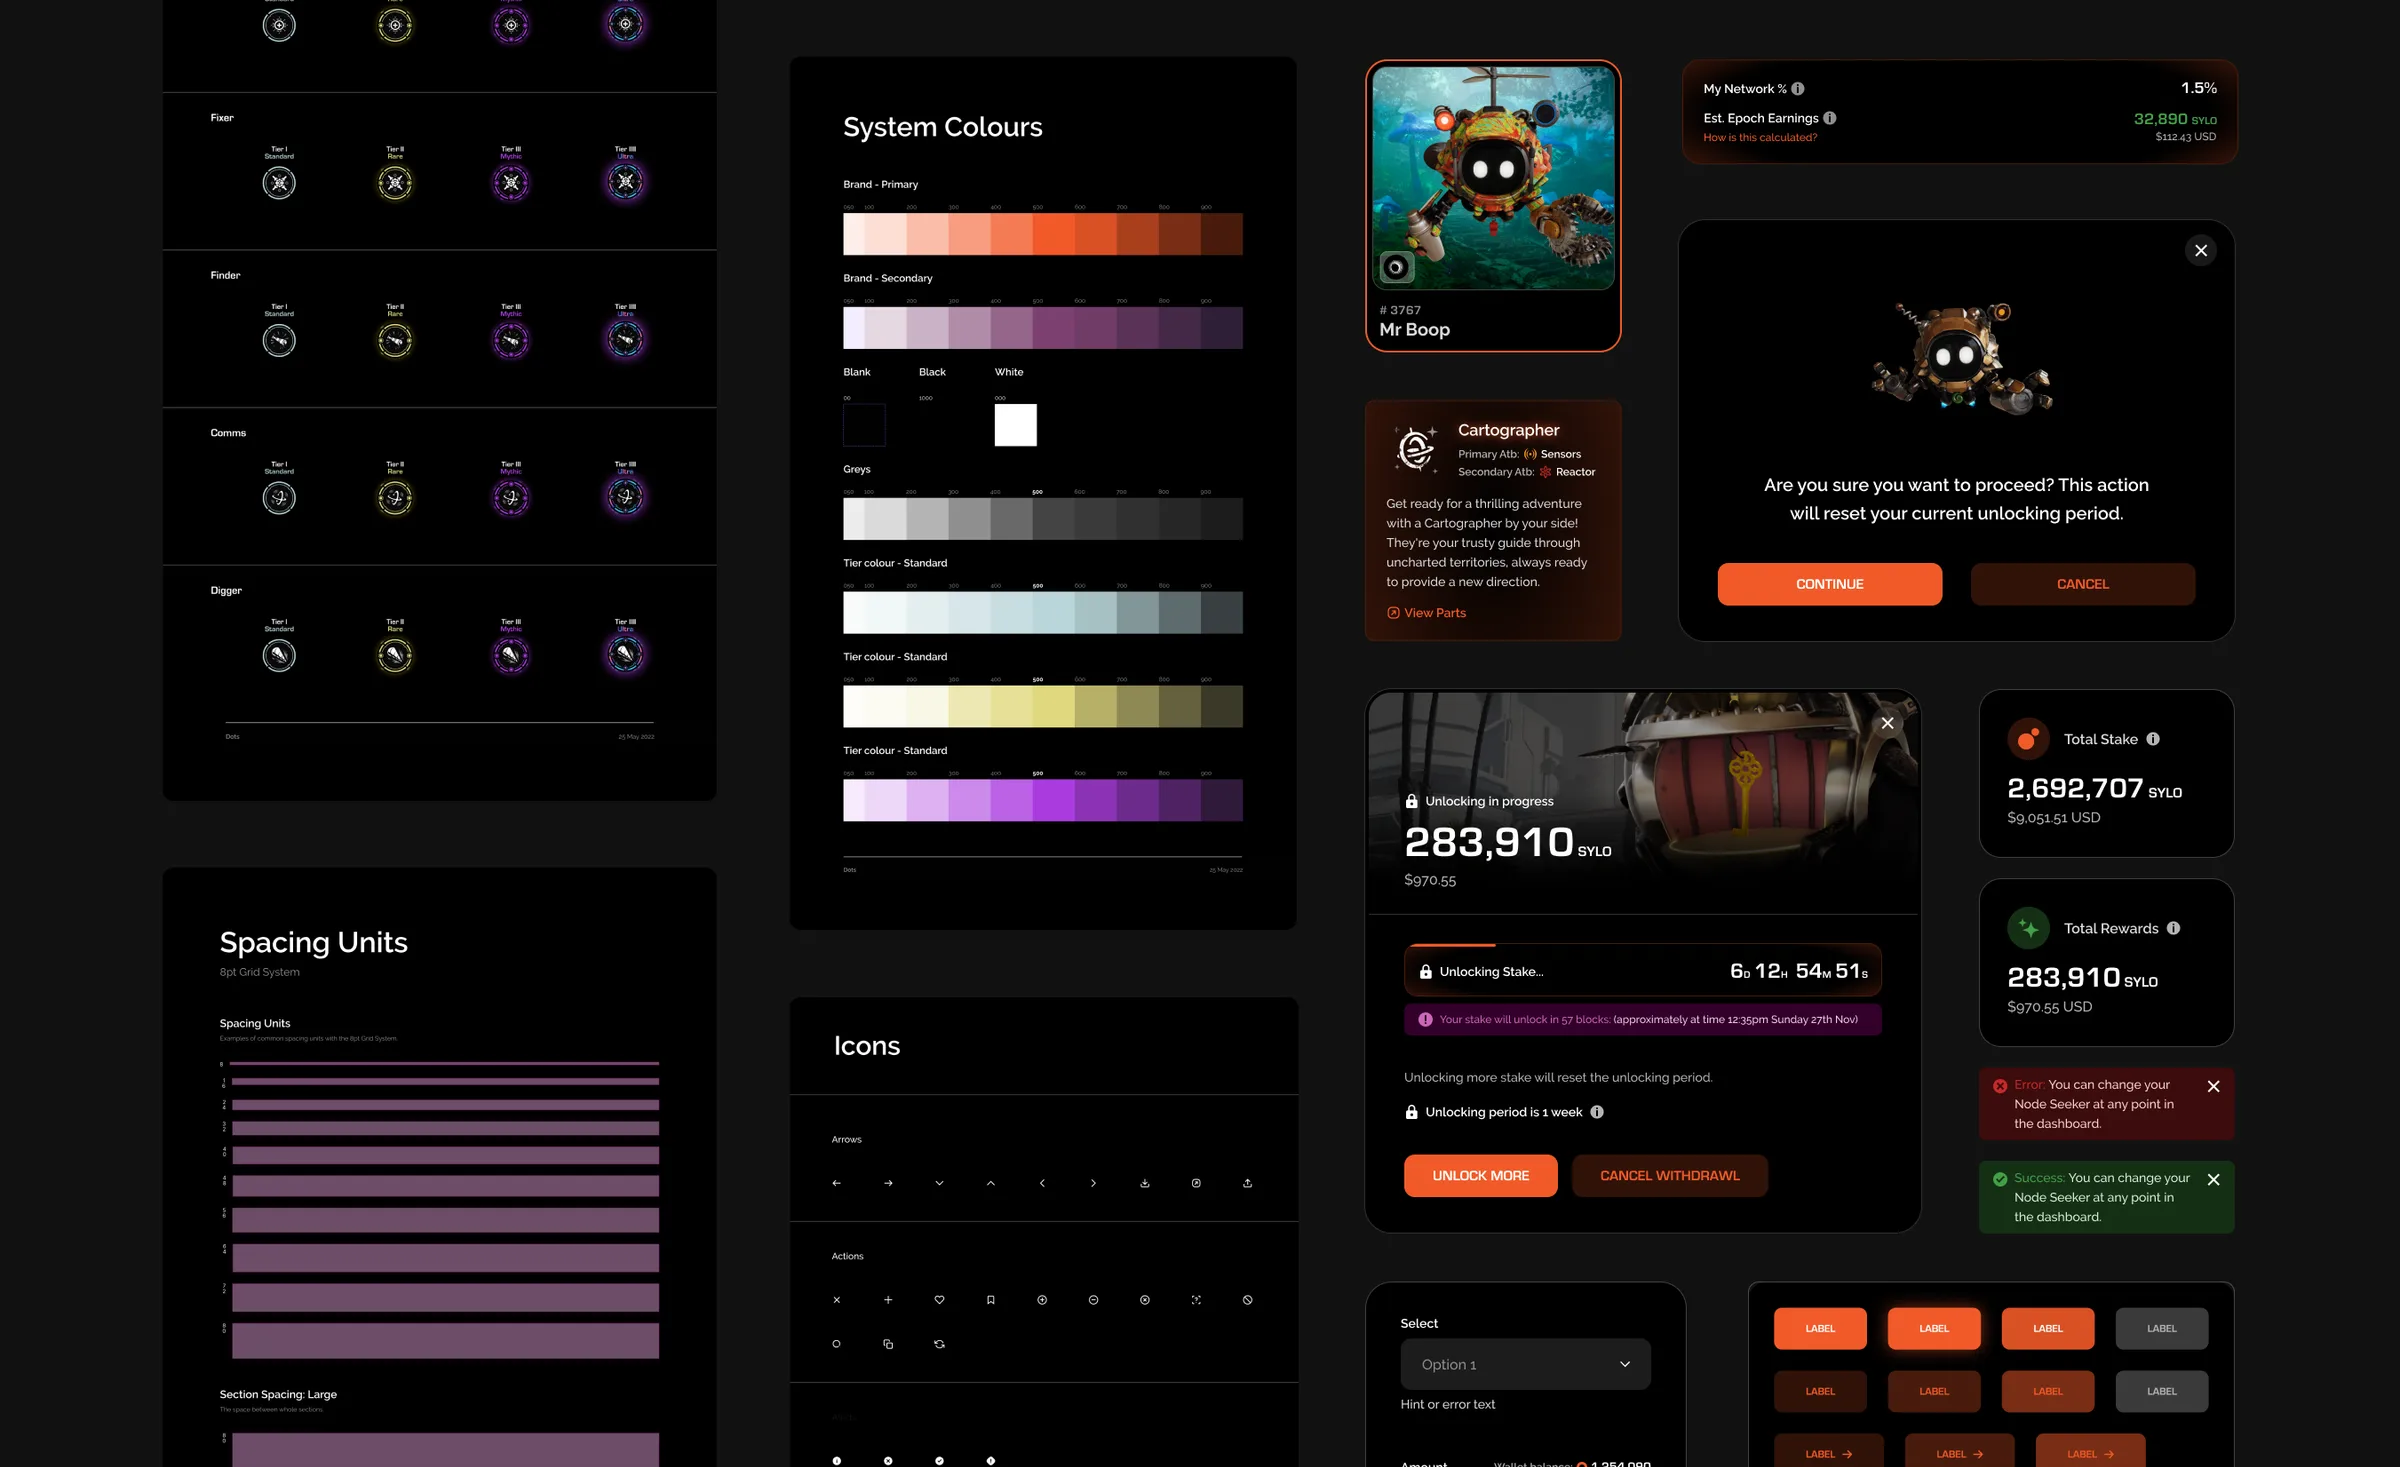2400x1467 pixels.
Task: Click the chevron right icon under Arrows
Action: pos(1093,1183)
